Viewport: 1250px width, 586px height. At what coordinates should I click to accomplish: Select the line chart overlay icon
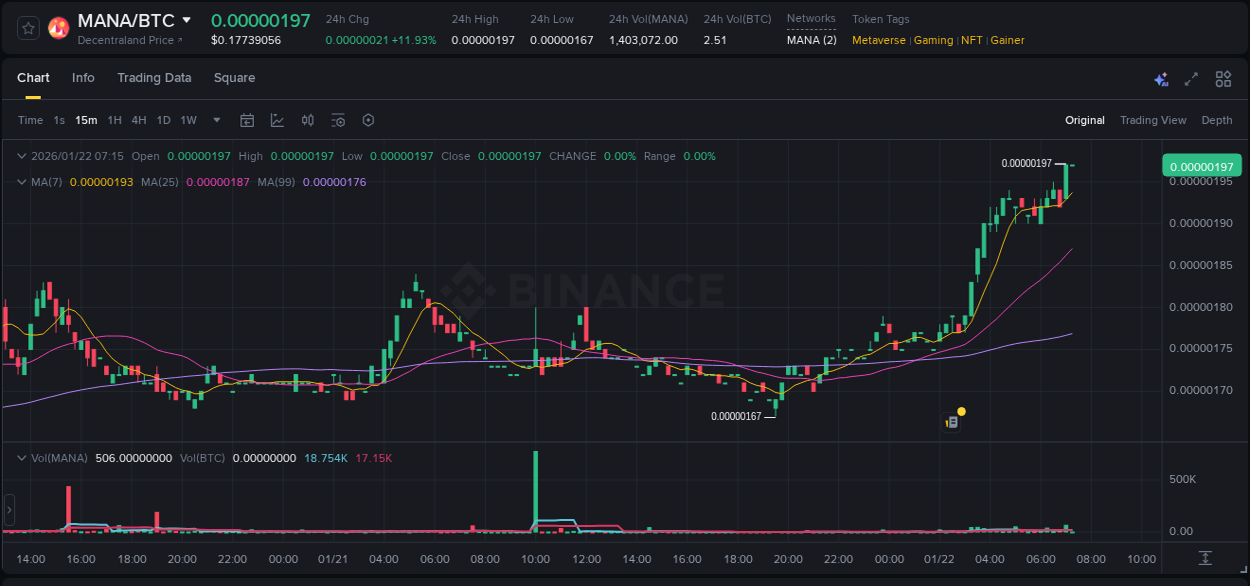click(277, 120)
